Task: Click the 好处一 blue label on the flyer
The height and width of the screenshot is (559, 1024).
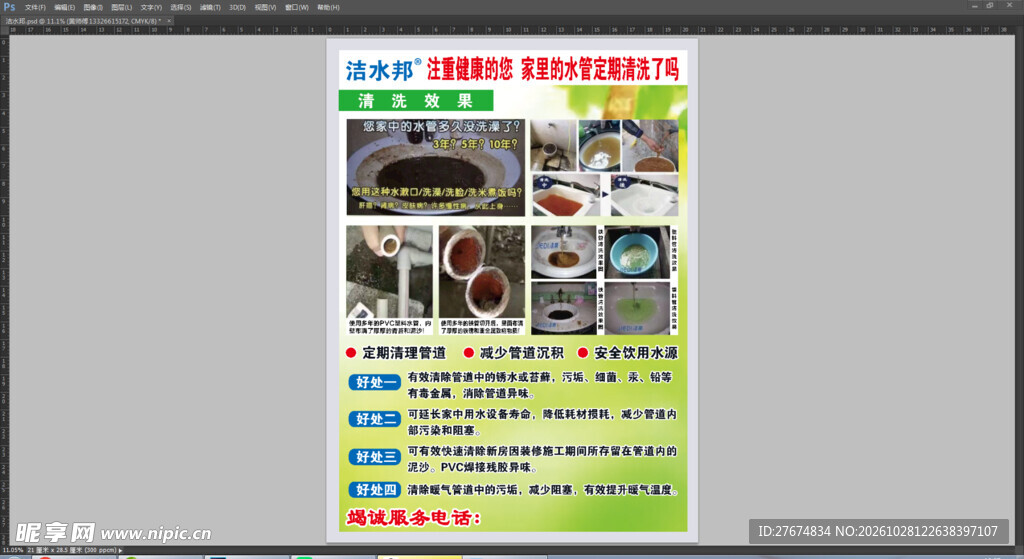Action: 374,382
